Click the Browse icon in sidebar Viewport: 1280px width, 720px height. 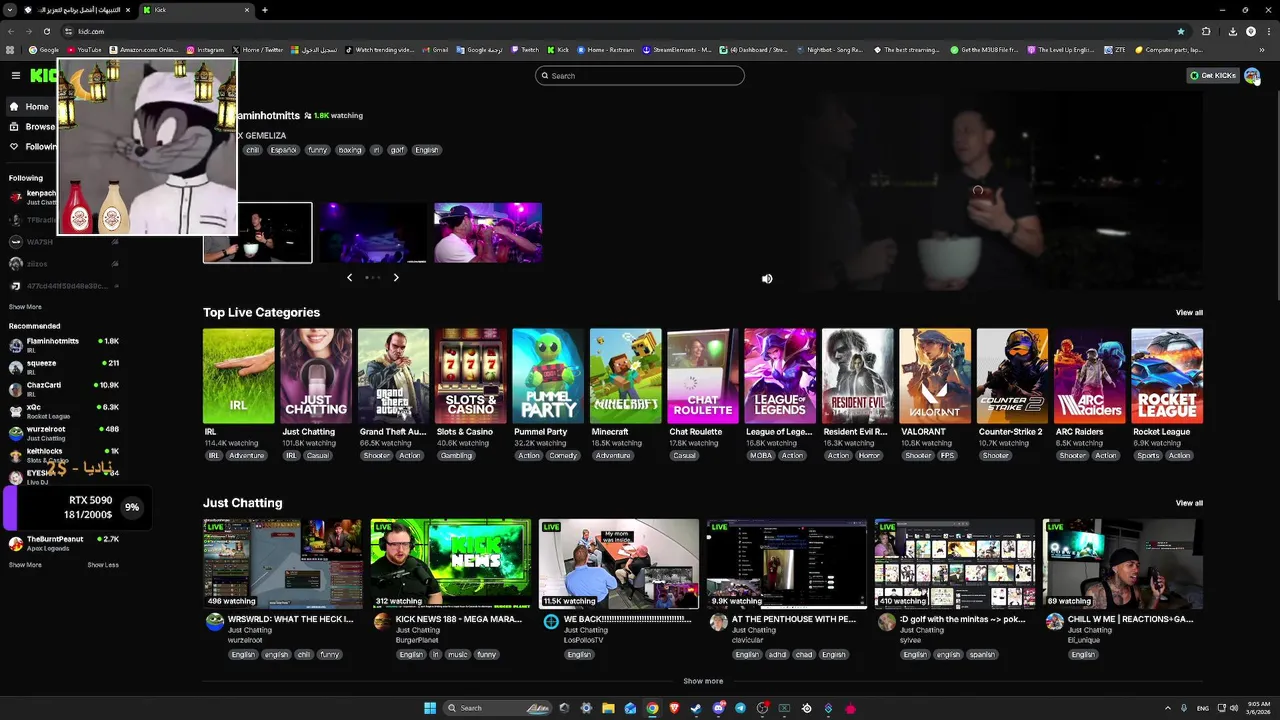(14, 127)
